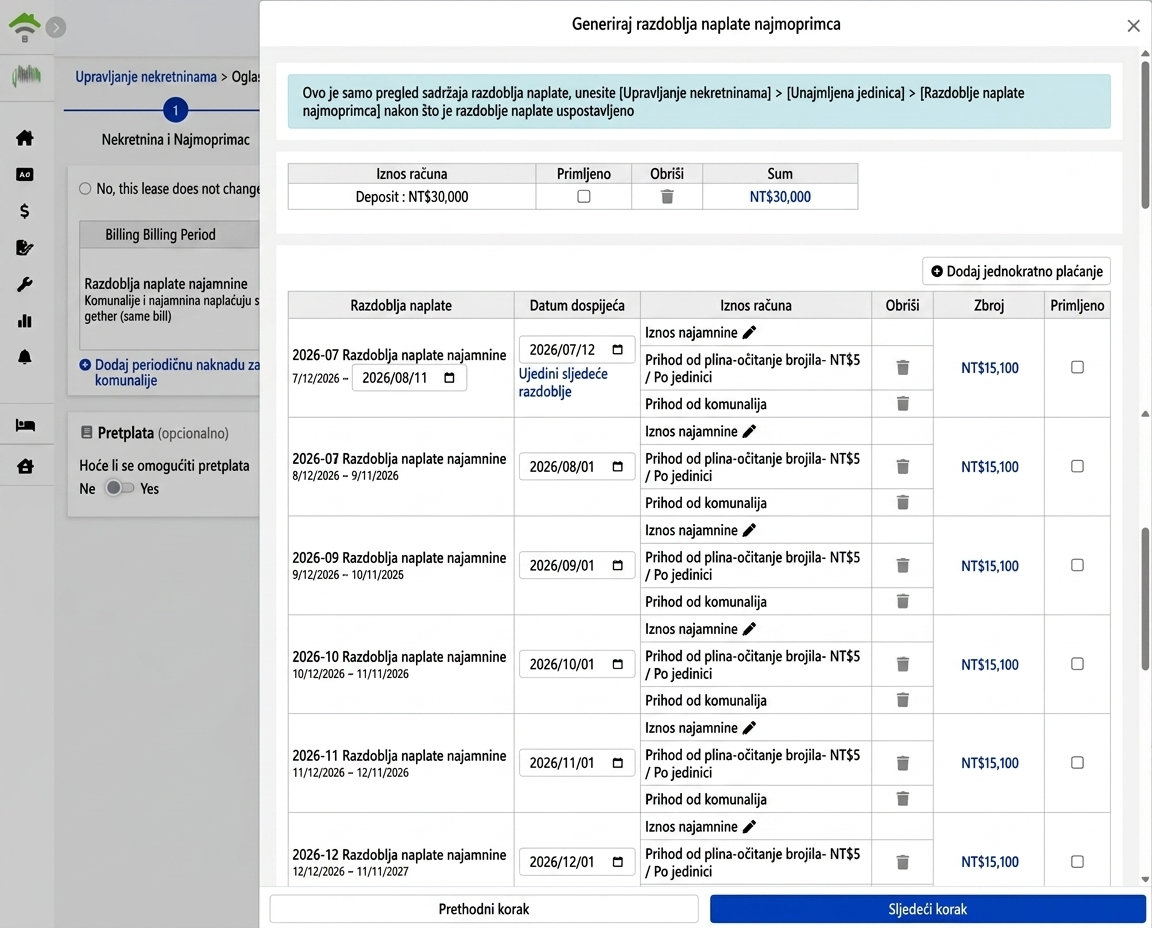1152x928 pixels.
Task: Open calendar for due date 2026/08/01
Action: [x=617, y=467]
